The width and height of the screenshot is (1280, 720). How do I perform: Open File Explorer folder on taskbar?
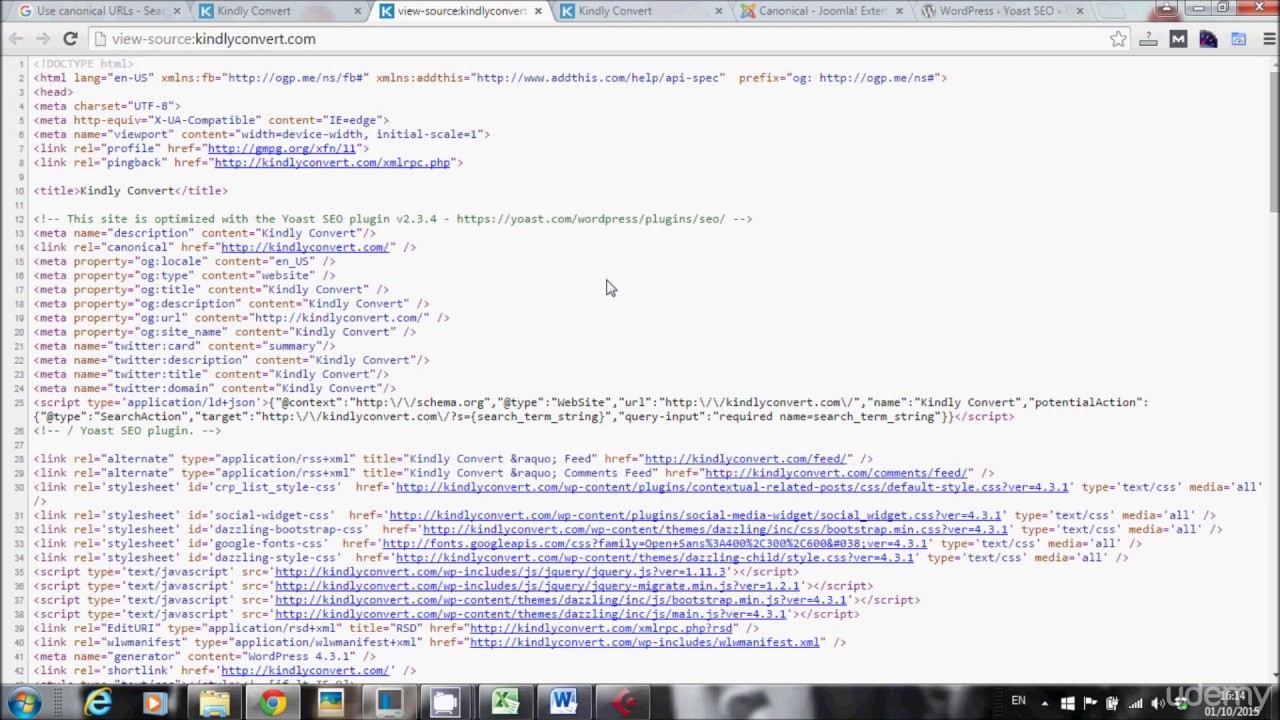pos(214,703)
